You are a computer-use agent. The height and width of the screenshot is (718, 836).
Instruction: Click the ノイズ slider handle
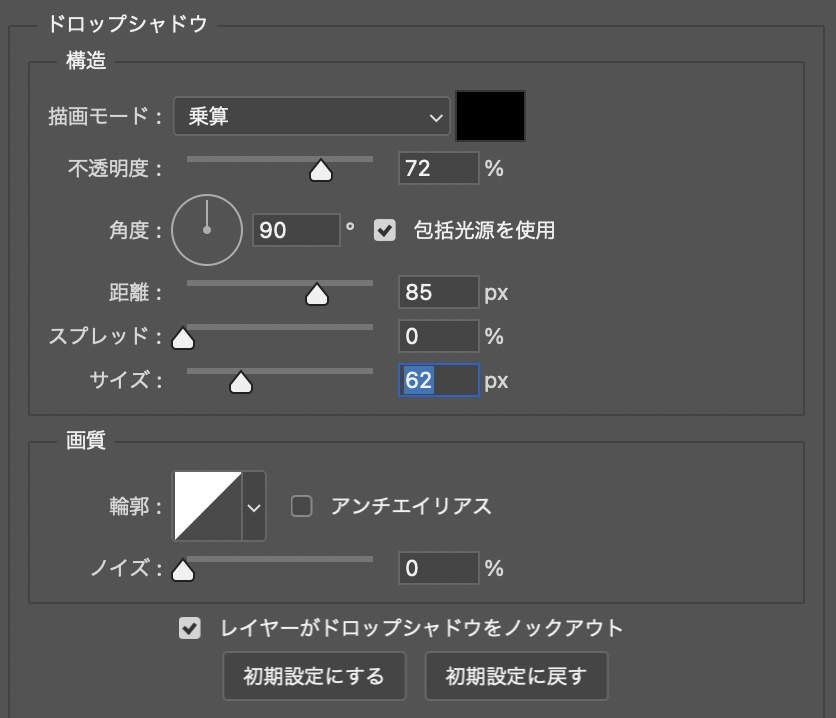tap(182, 571)
